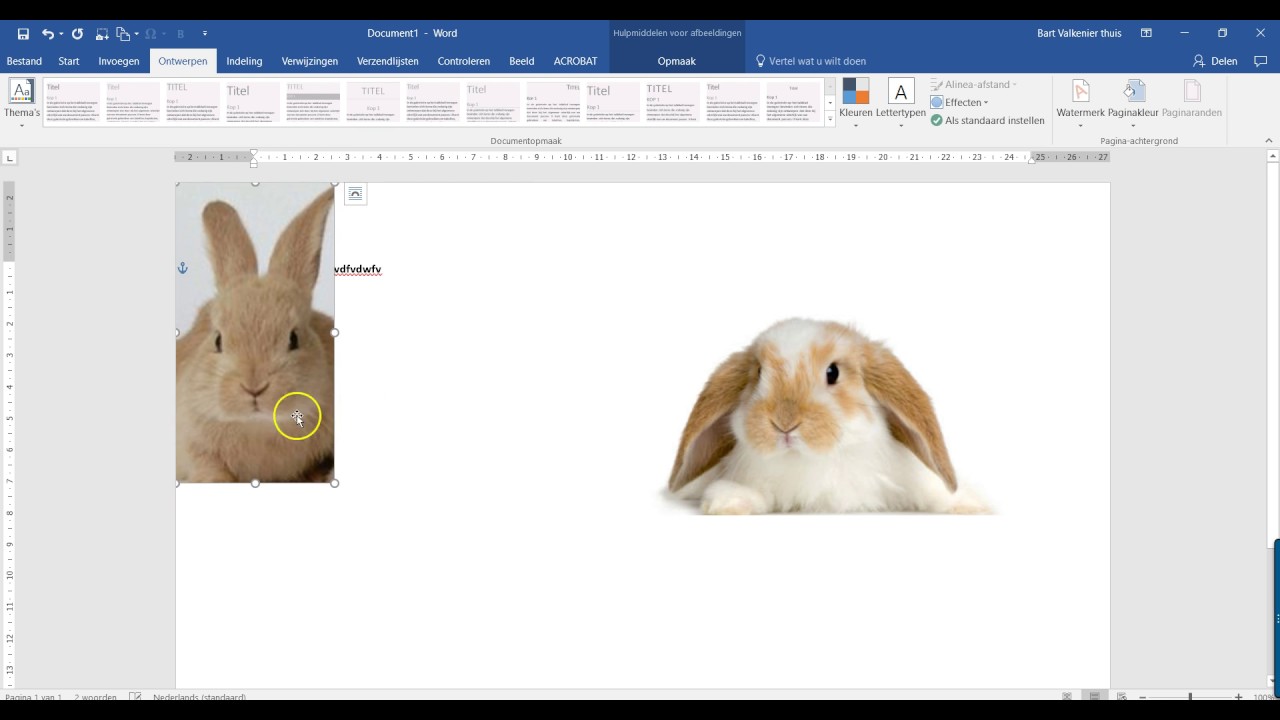Open the Paginakleur menu
Viewport: 1280px width, 720px height.
(1133, 104)
